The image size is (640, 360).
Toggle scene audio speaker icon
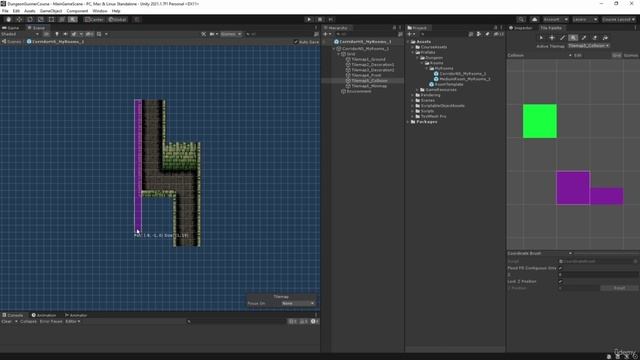point(65,34)
